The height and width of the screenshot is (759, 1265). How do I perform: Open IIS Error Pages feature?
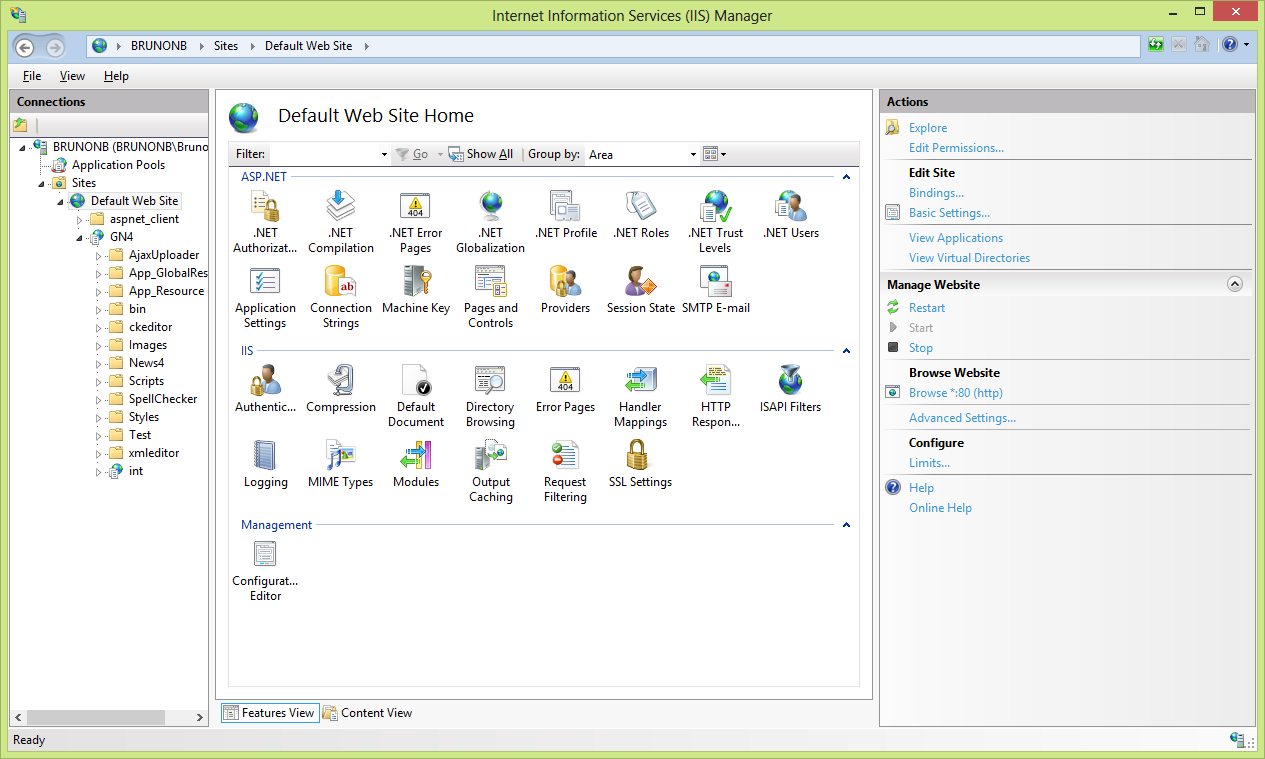coord(566,389)
